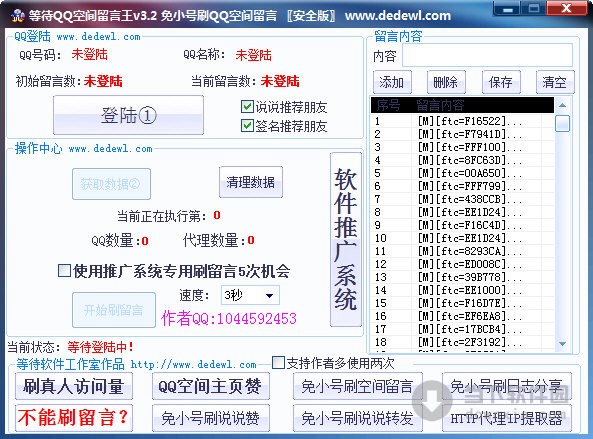Click the 免小号刷说说赞 button
The width and height of the screenshot is (593, 439).
click(211, 418)
